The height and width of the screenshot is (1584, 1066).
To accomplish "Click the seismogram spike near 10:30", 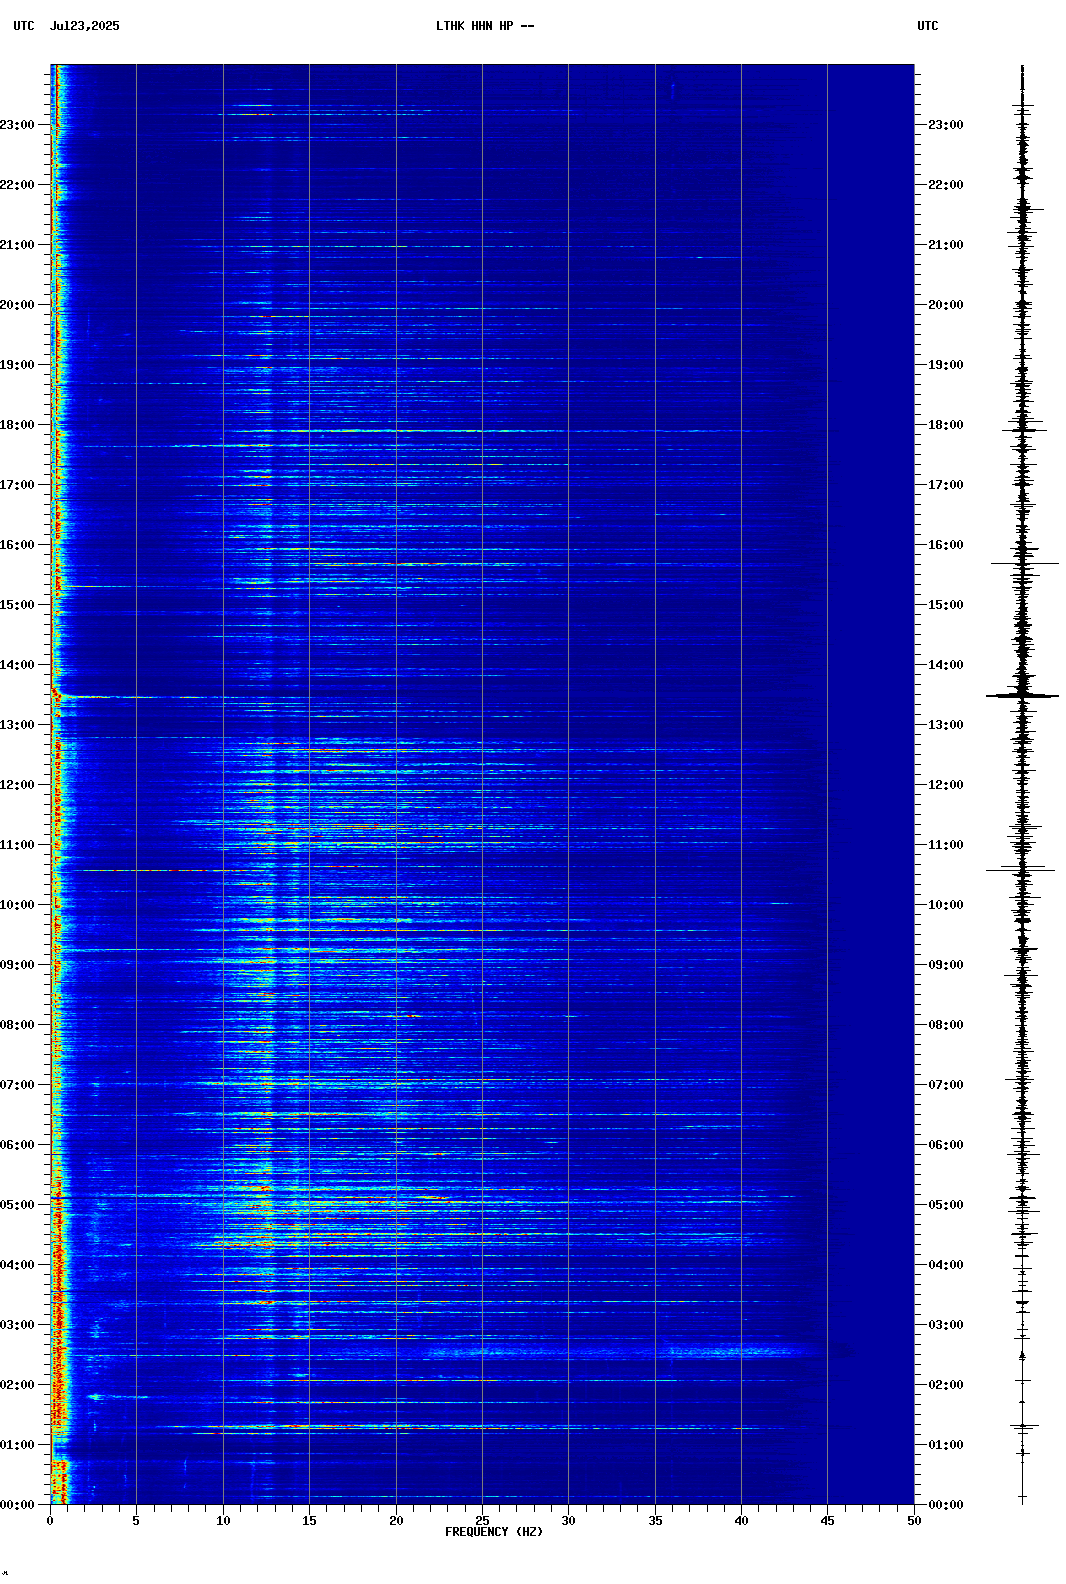I will [1020, 870].
